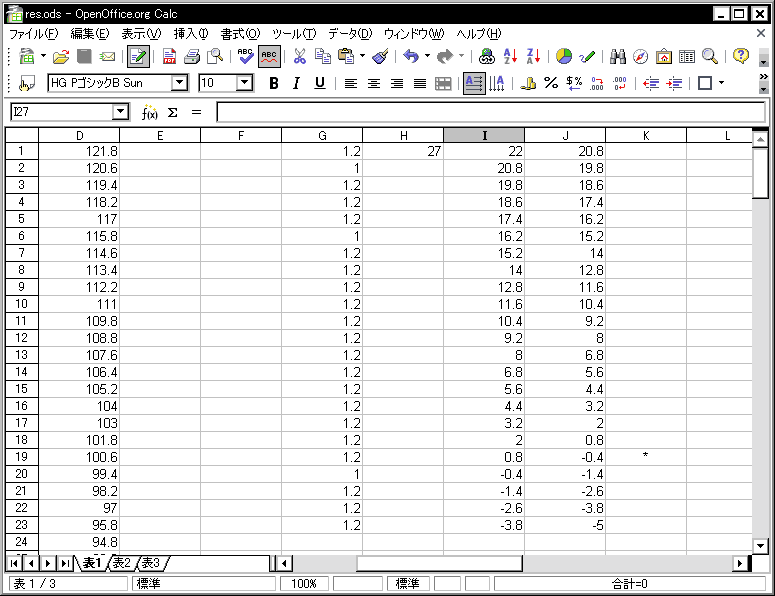Screen dimensions: 775x596
Task: Increase indent icon
Action: point(674,84)
